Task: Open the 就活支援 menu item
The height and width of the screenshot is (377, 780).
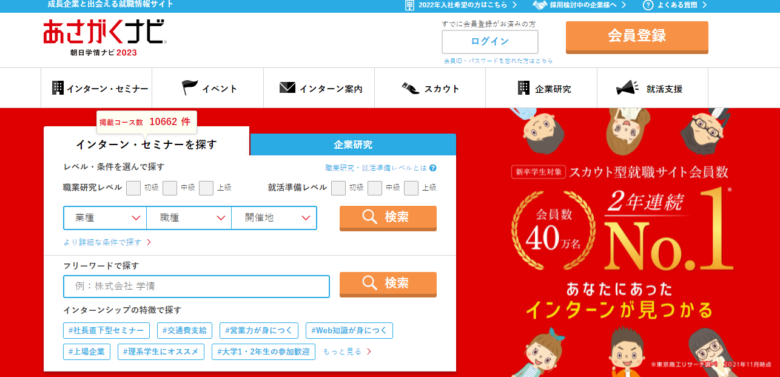Action: pyautogui.click(x=653, y=88)
